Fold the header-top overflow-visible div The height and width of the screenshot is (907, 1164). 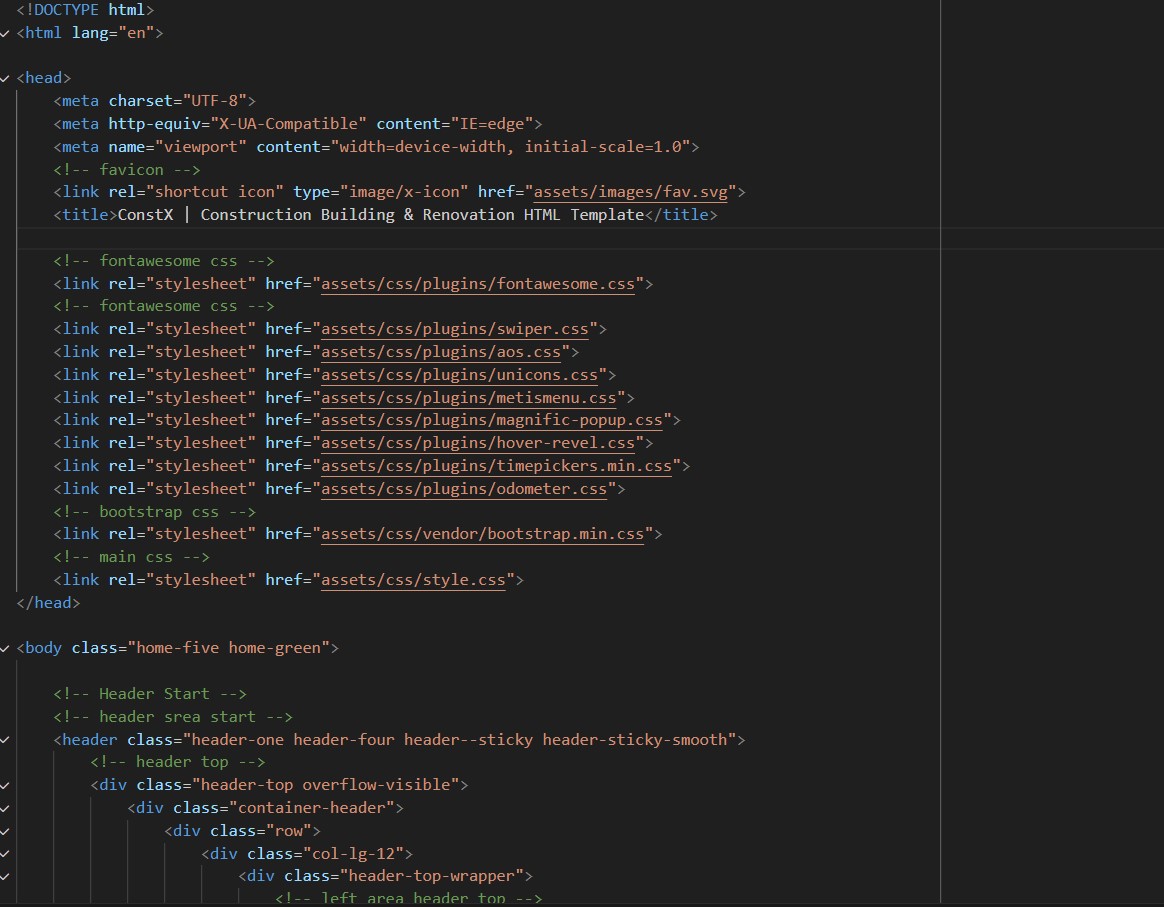pyautogui.click(x=5, y=785)
